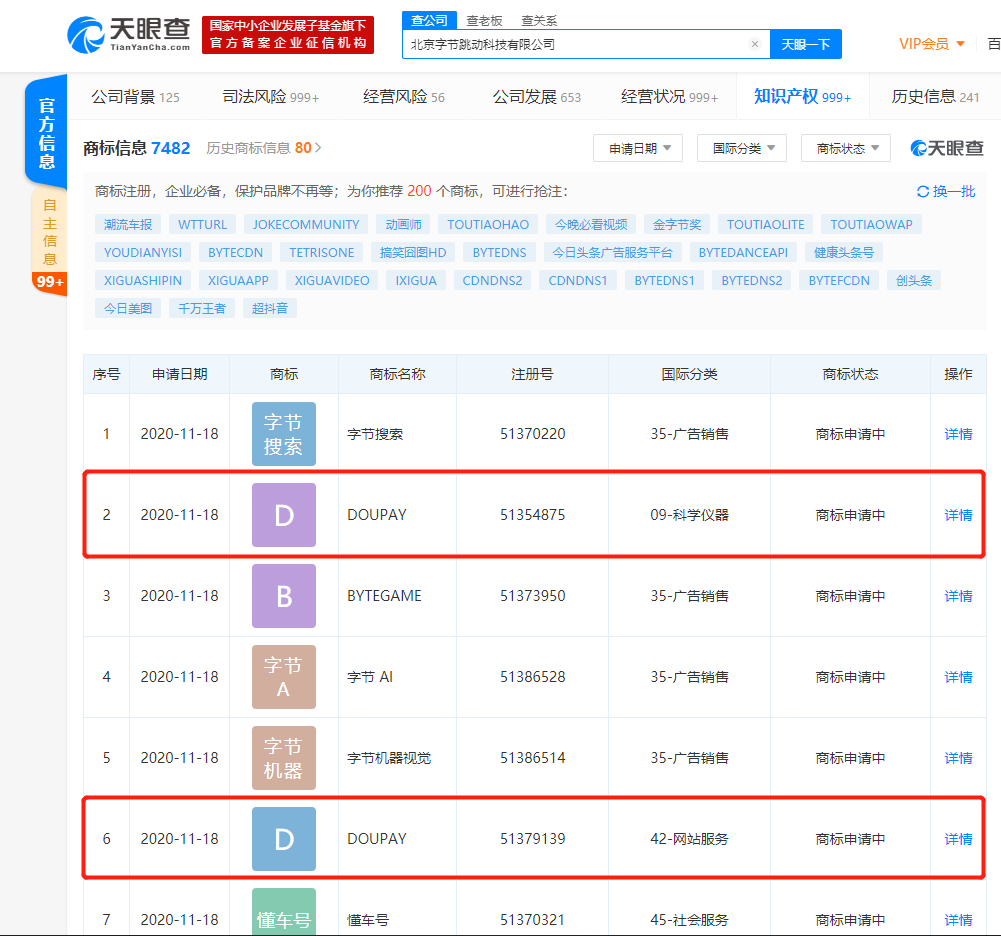The image size is (1001, 936).
Task: Open the purple D trademark image for 51354875
Action: pyautogui.click(x=283, y=515)
